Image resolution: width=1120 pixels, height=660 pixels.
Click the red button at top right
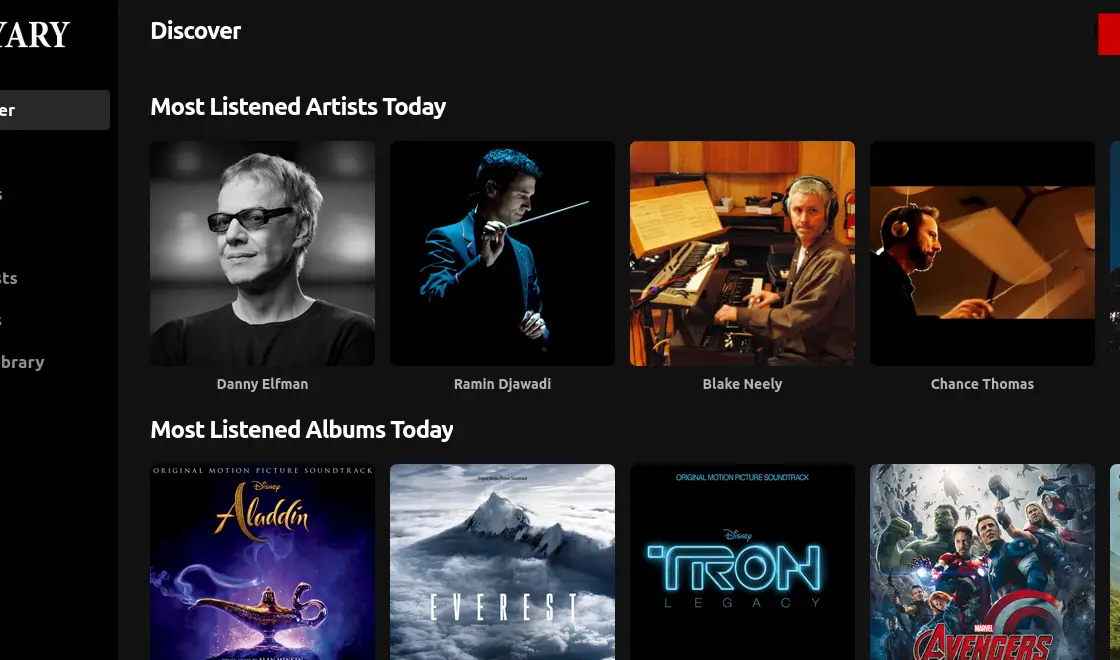[x=1109, y=34]
